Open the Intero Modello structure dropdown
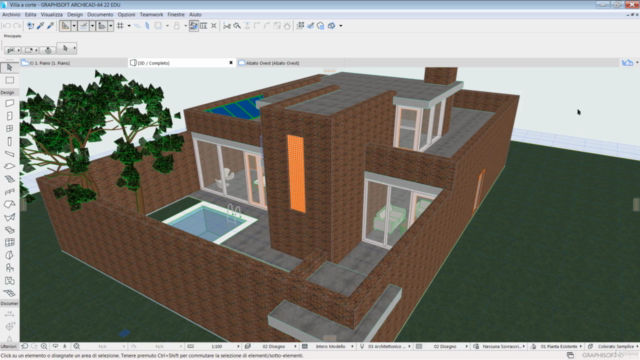640x360 pixels. 352,347
